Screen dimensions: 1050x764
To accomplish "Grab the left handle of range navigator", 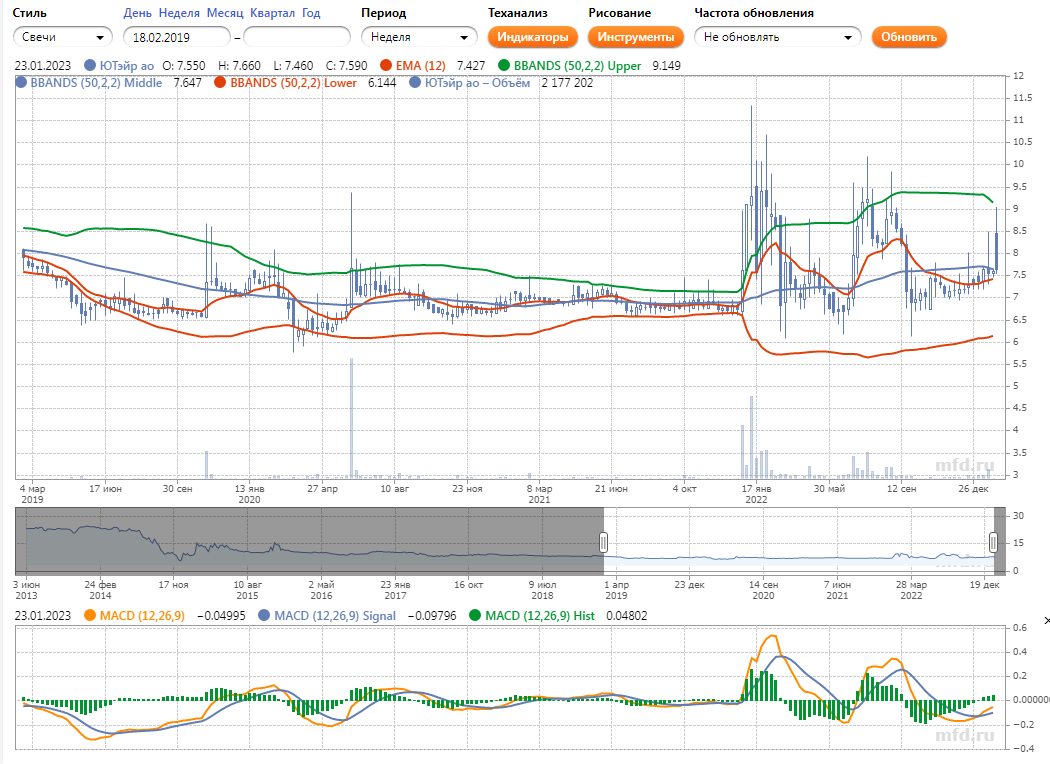I will (x=604, y=541).
